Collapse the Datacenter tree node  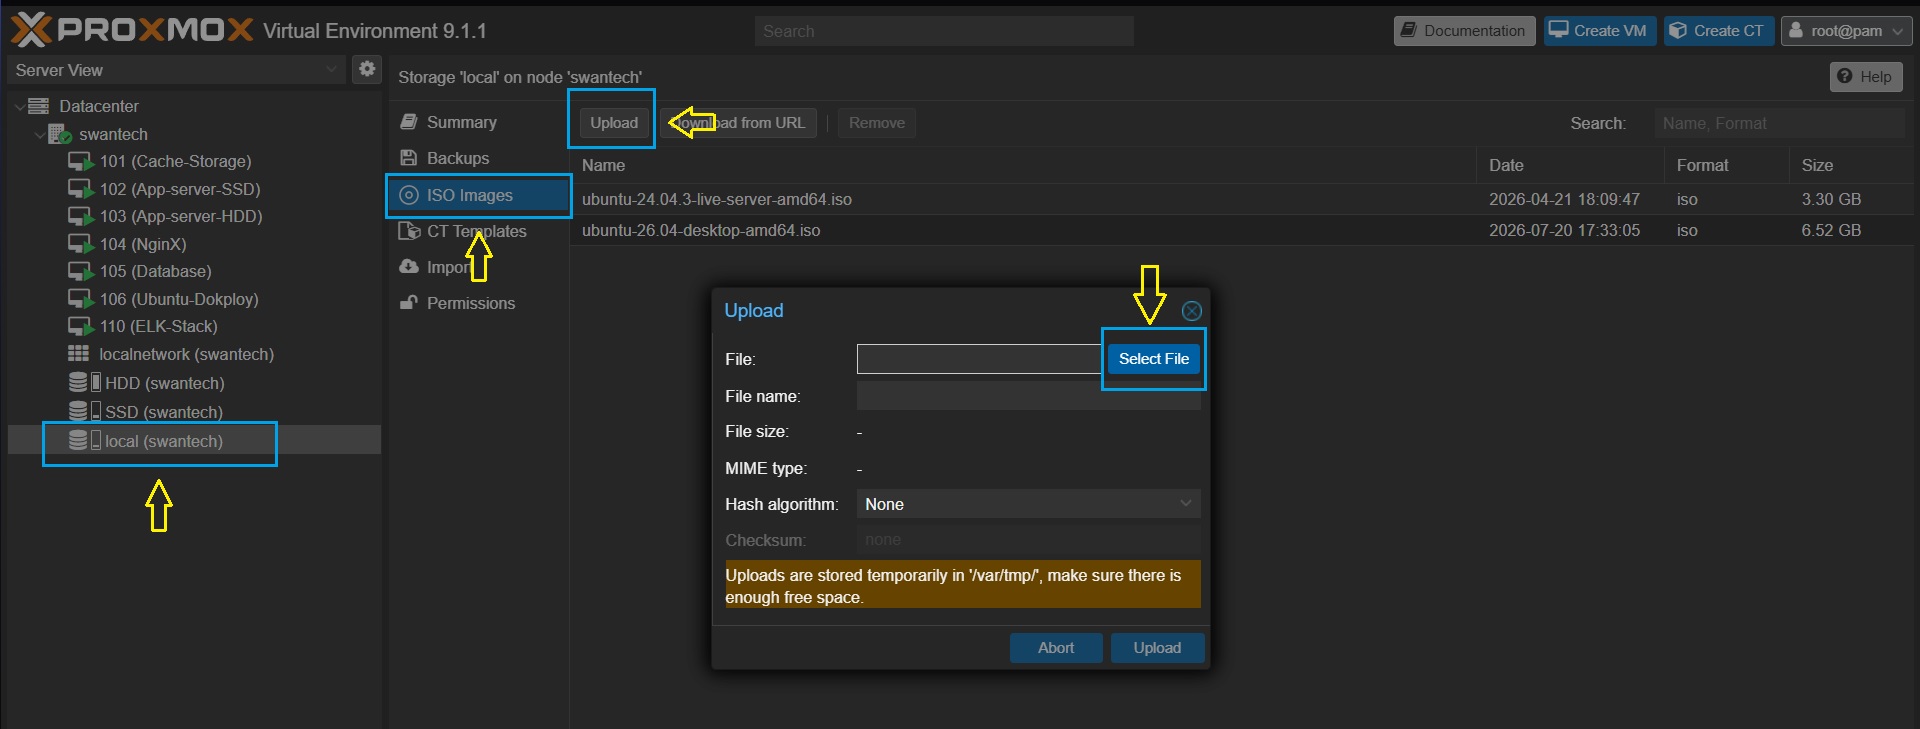pos(19,107)
